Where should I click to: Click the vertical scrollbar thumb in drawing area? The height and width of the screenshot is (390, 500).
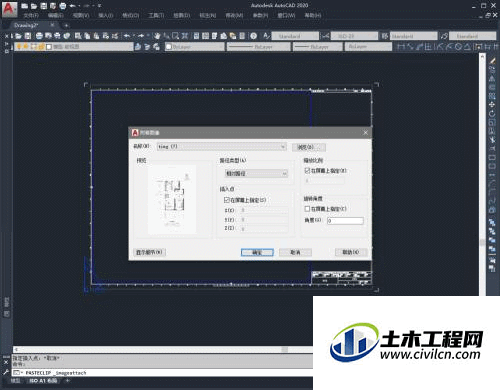click(x=482, y=242)
